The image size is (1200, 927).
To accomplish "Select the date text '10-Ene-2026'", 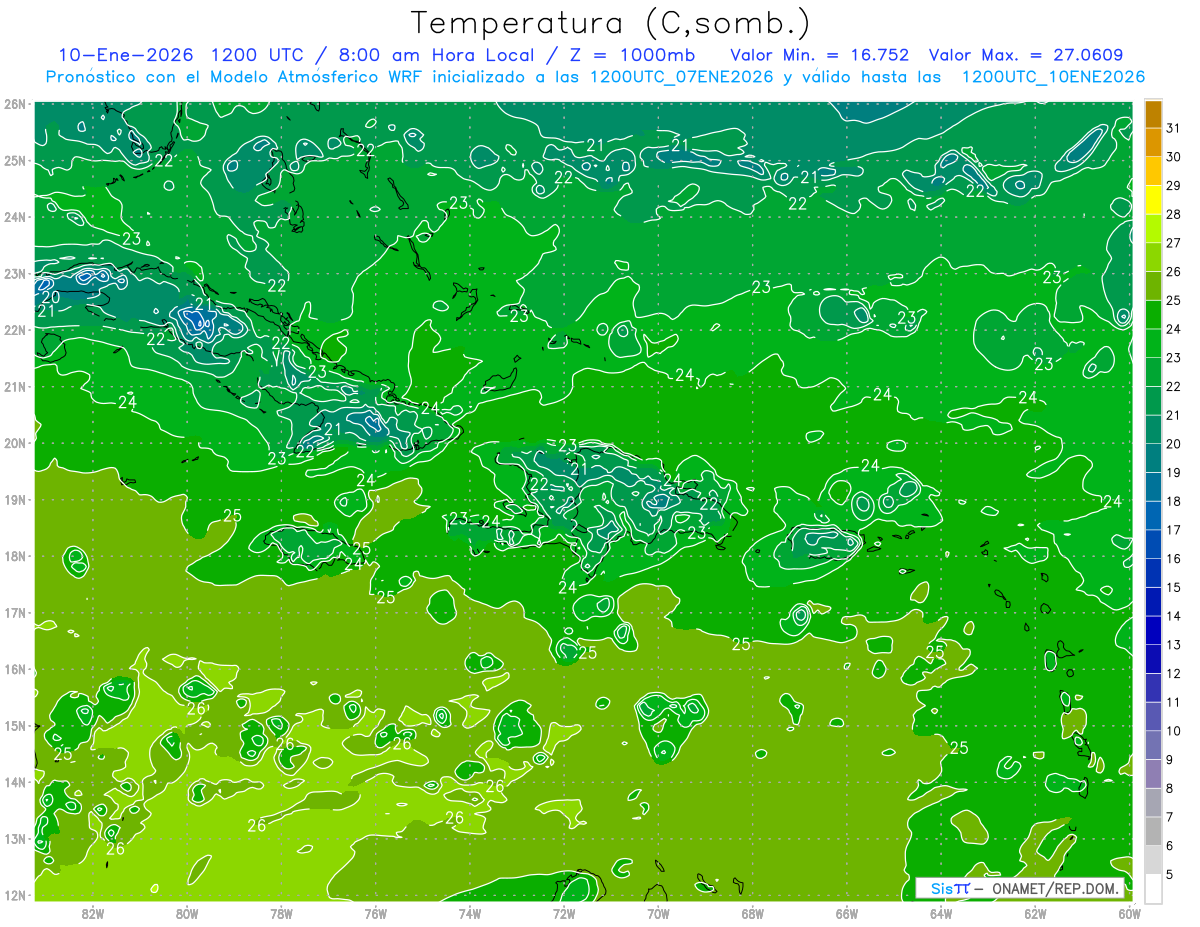I will click(x=124, y=55).
